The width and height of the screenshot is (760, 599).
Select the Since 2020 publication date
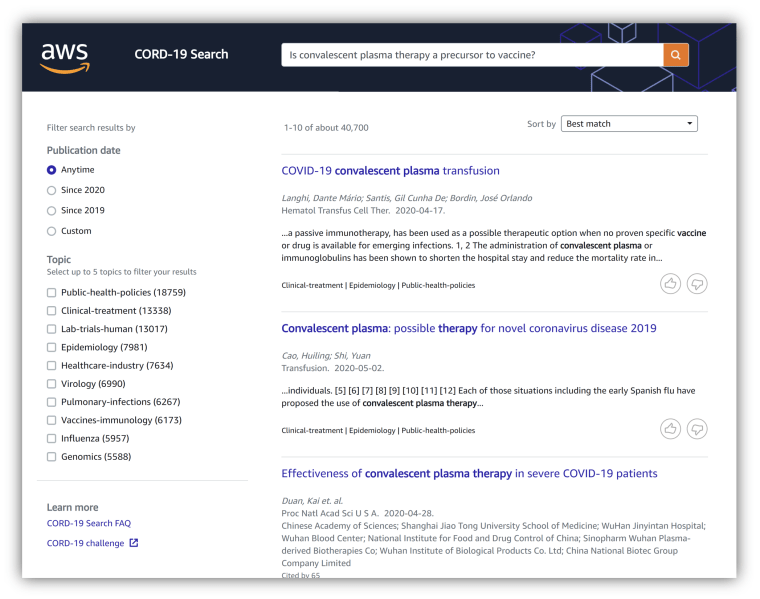51,190
